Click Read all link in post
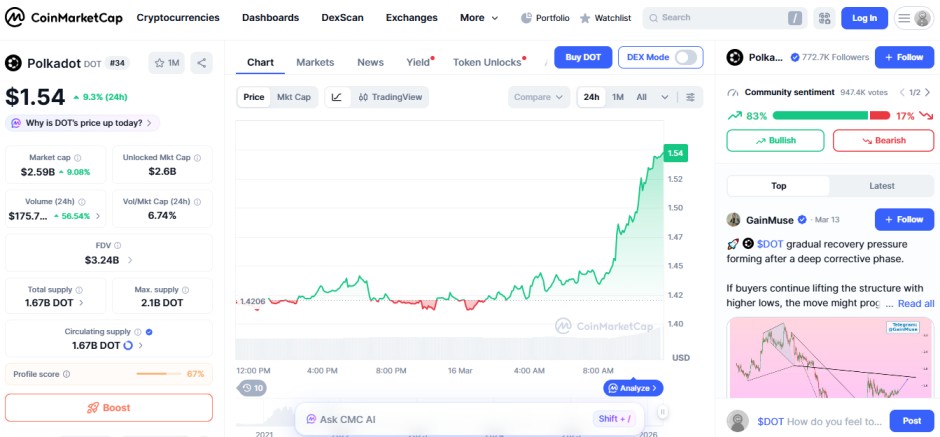The width and height of the screenshot is (940, 437). pyautogui.click(x=916, y=303)
